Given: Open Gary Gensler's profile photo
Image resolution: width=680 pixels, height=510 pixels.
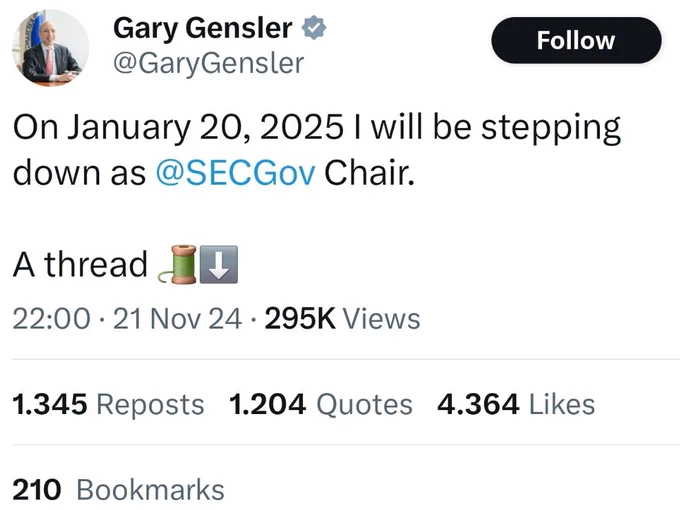Looking at the screenshot, I should tap(50, 48).
